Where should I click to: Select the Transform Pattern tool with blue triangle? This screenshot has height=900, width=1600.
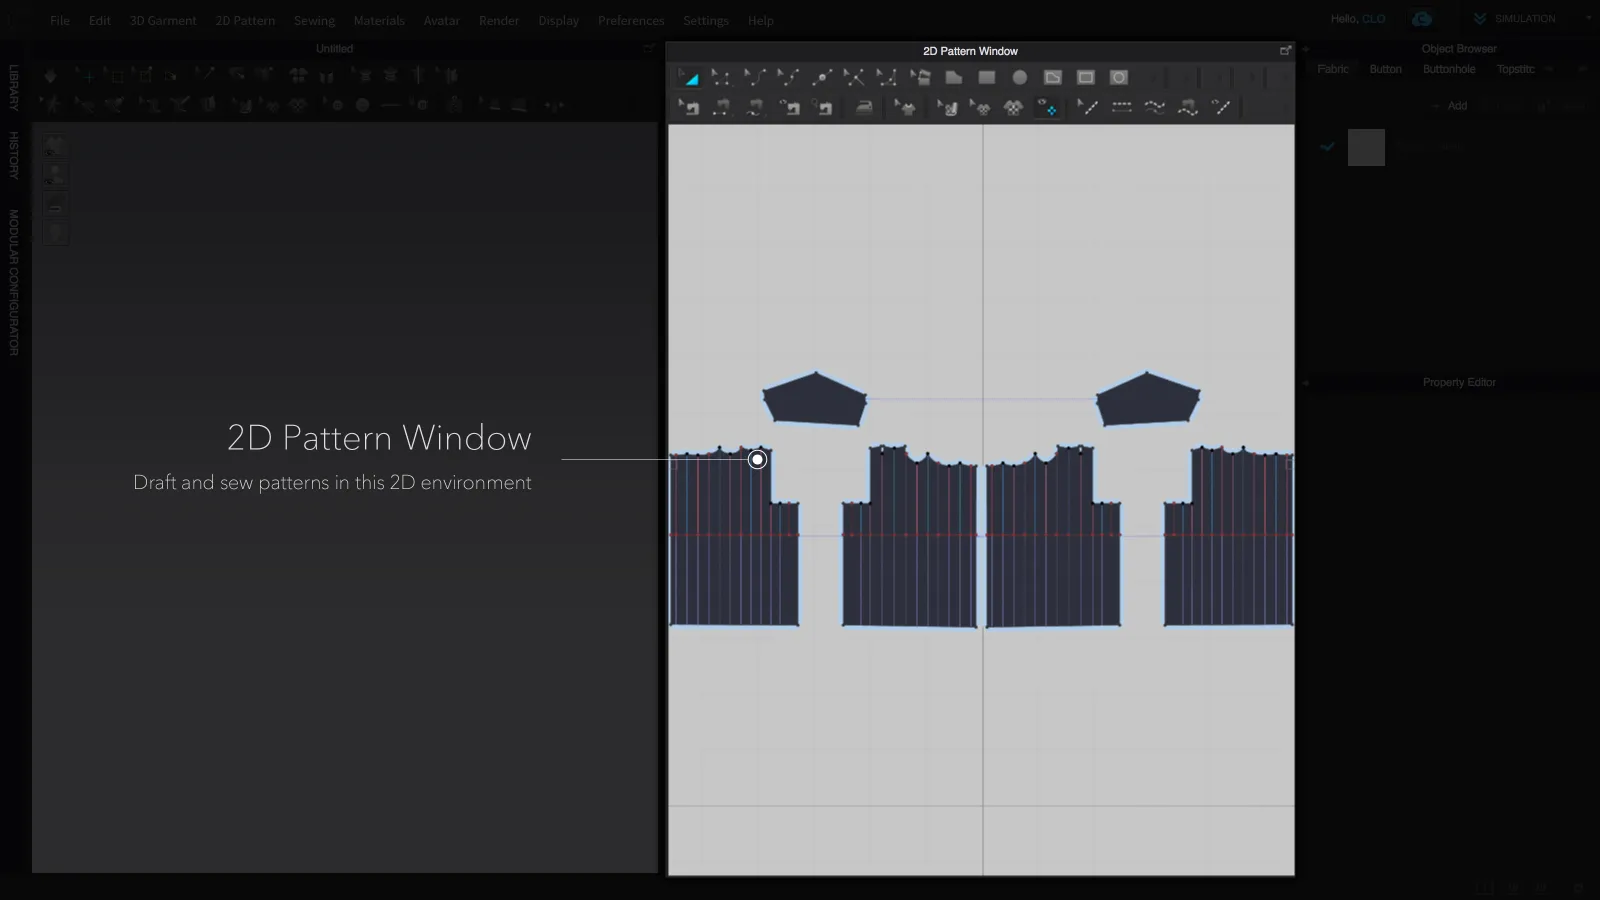pos(688,77)
